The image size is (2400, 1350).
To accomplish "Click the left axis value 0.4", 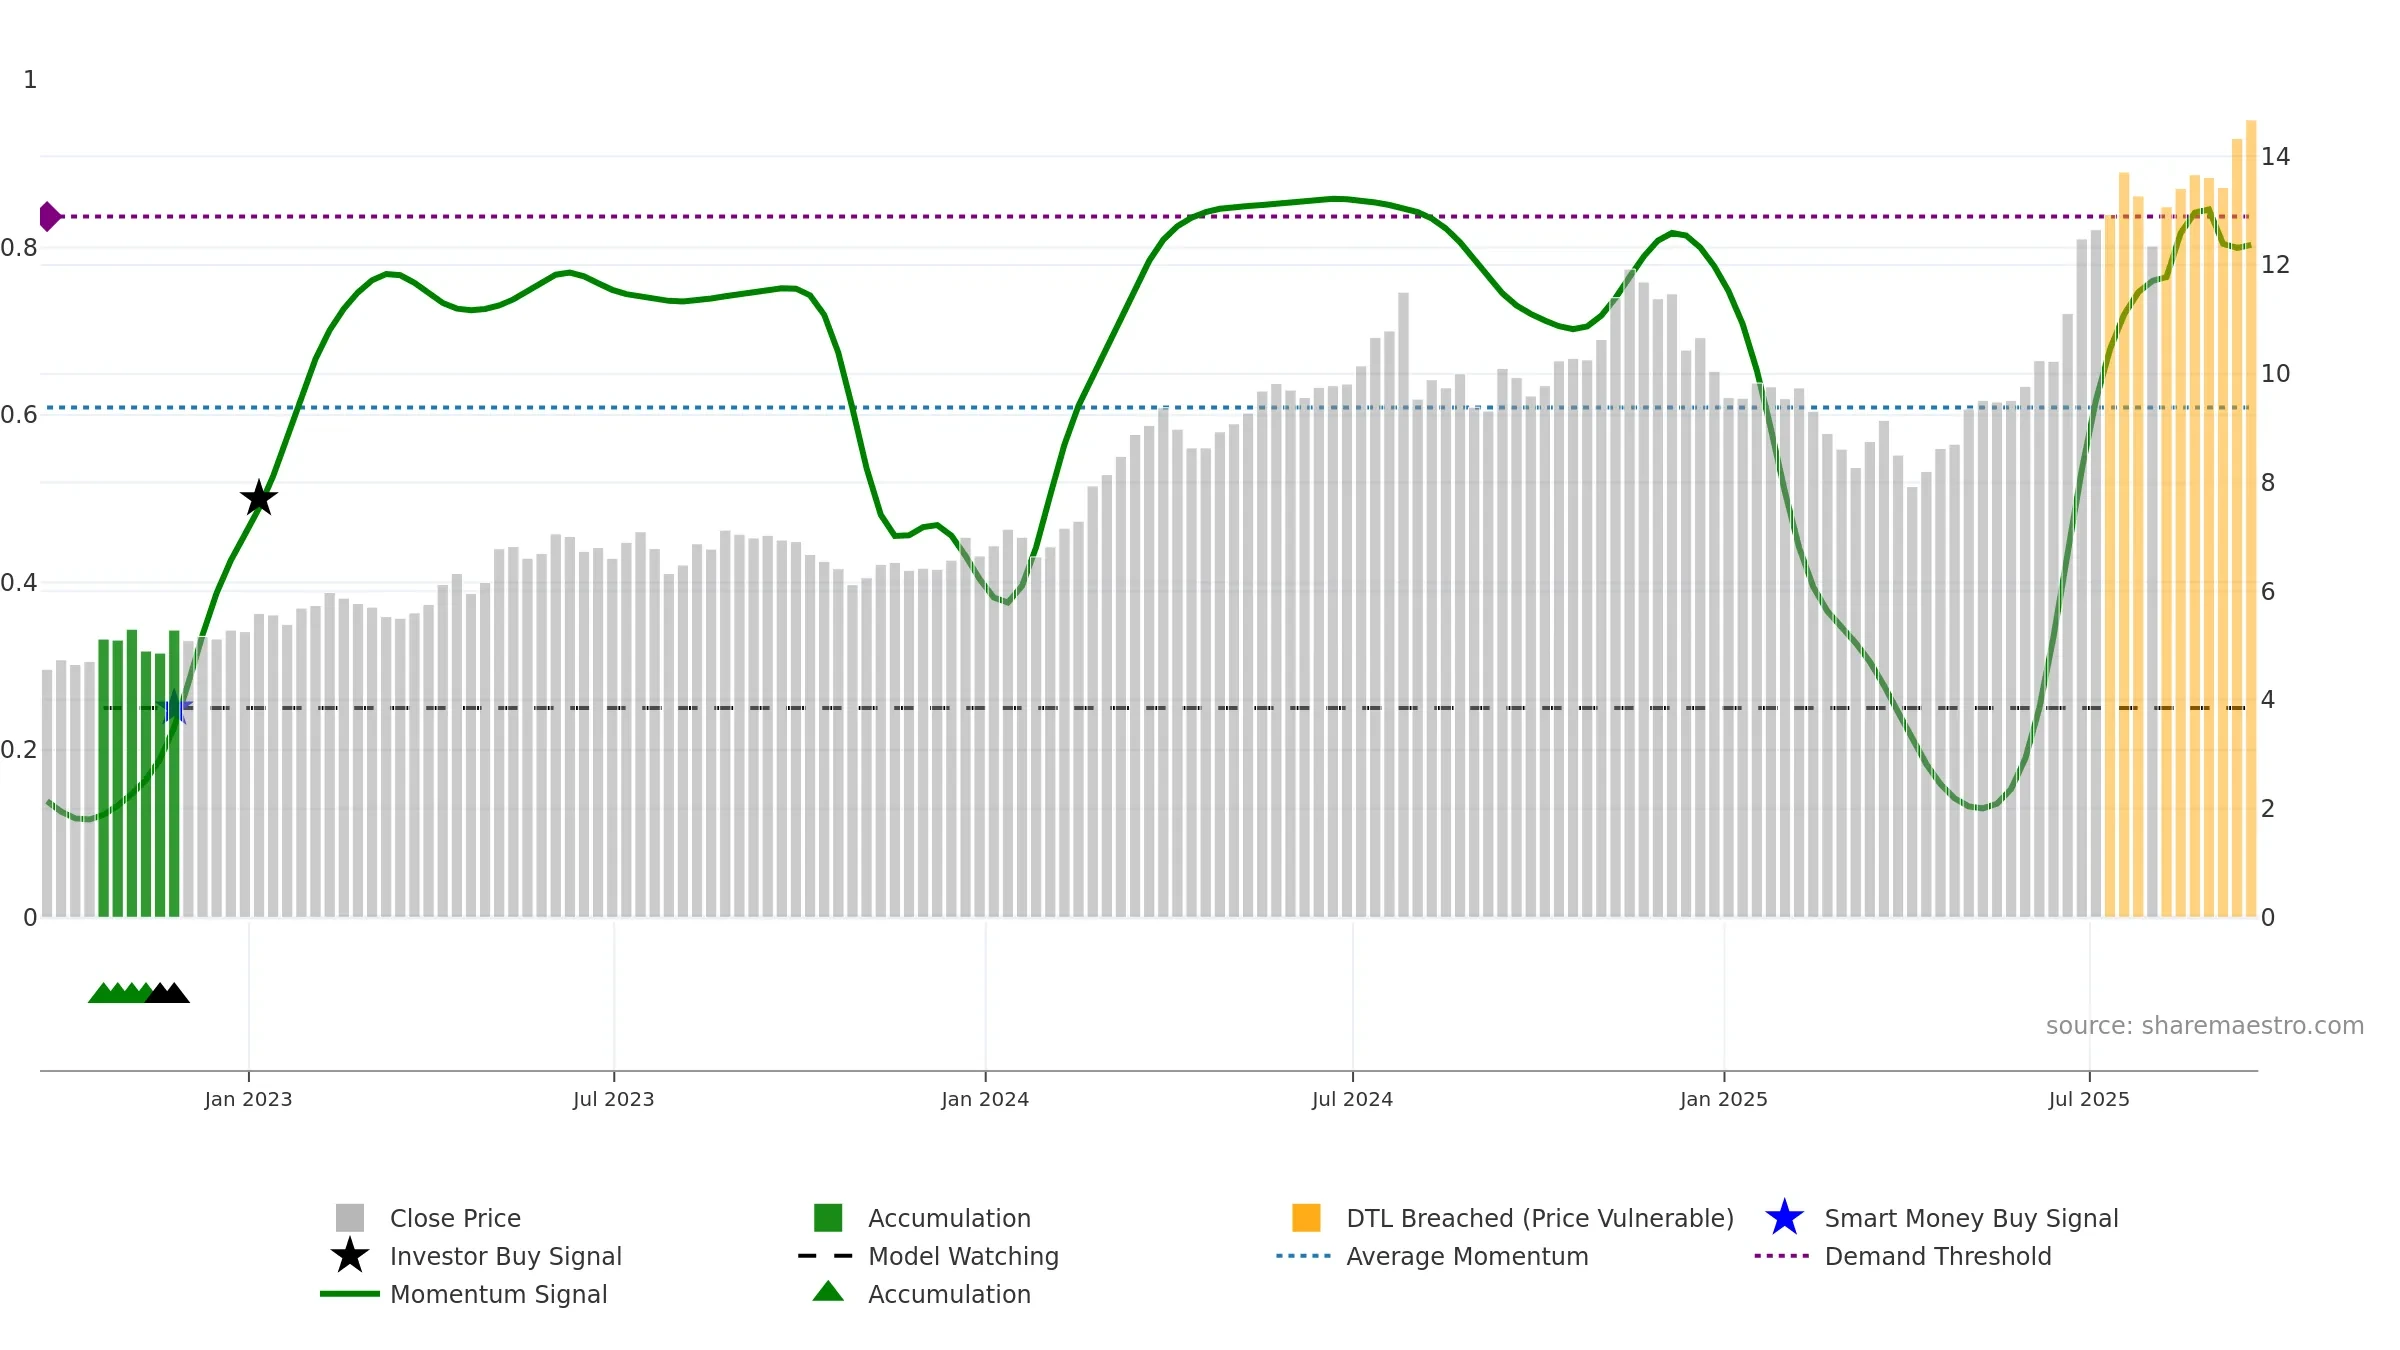I will (19, 583).
